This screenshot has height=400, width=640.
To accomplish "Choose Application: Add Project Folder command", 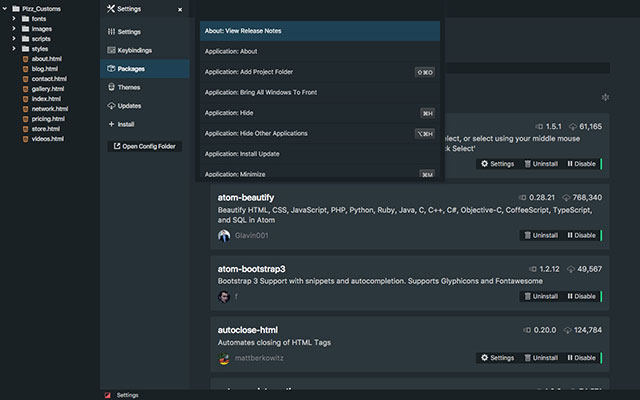I will [x=320, y=72].
